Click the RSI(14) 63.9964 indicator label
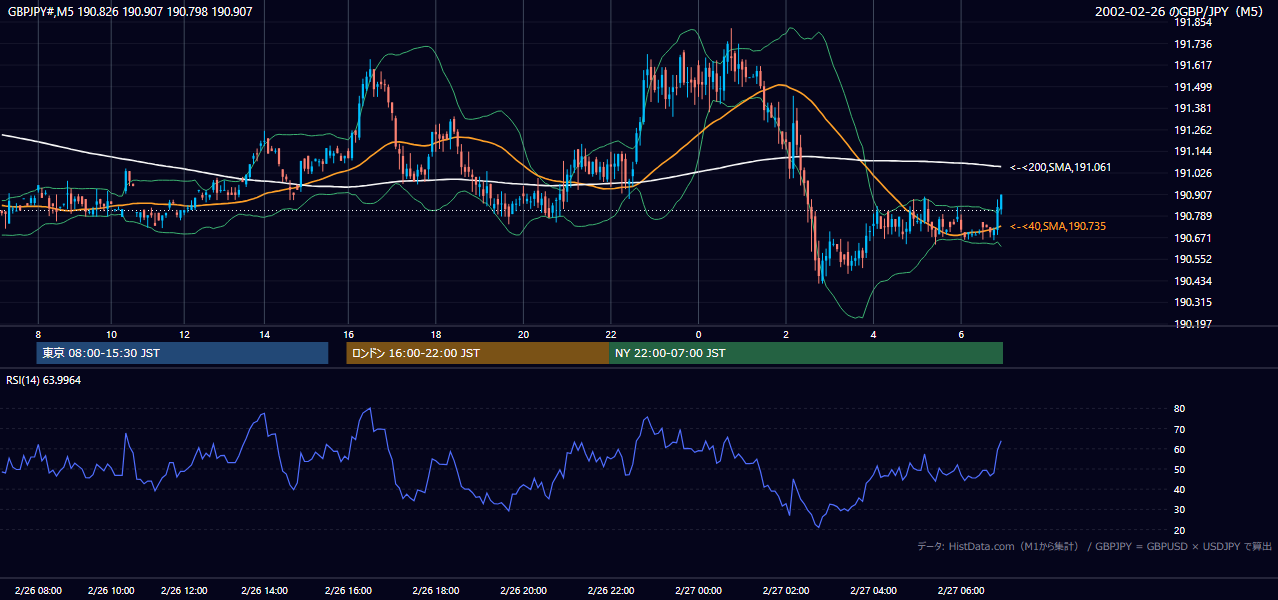This screenshot has height=600, width=1278. [x=44, y=380]
